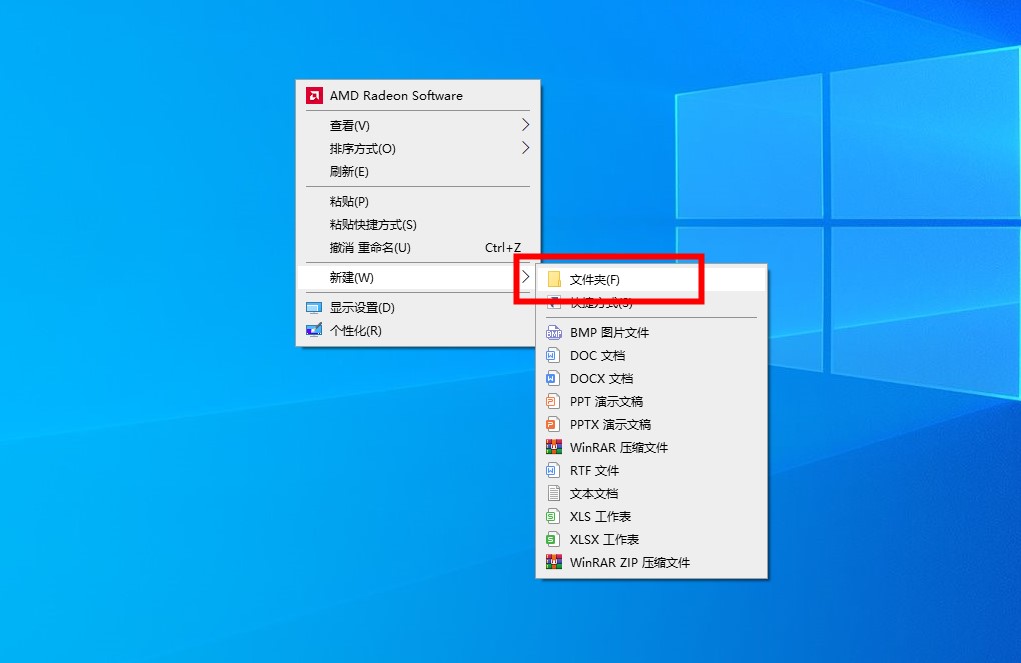Select 撤消 重命名 menu entry
The height and width of the screenshot is (663, 1021).
click(x=370, y=248)
